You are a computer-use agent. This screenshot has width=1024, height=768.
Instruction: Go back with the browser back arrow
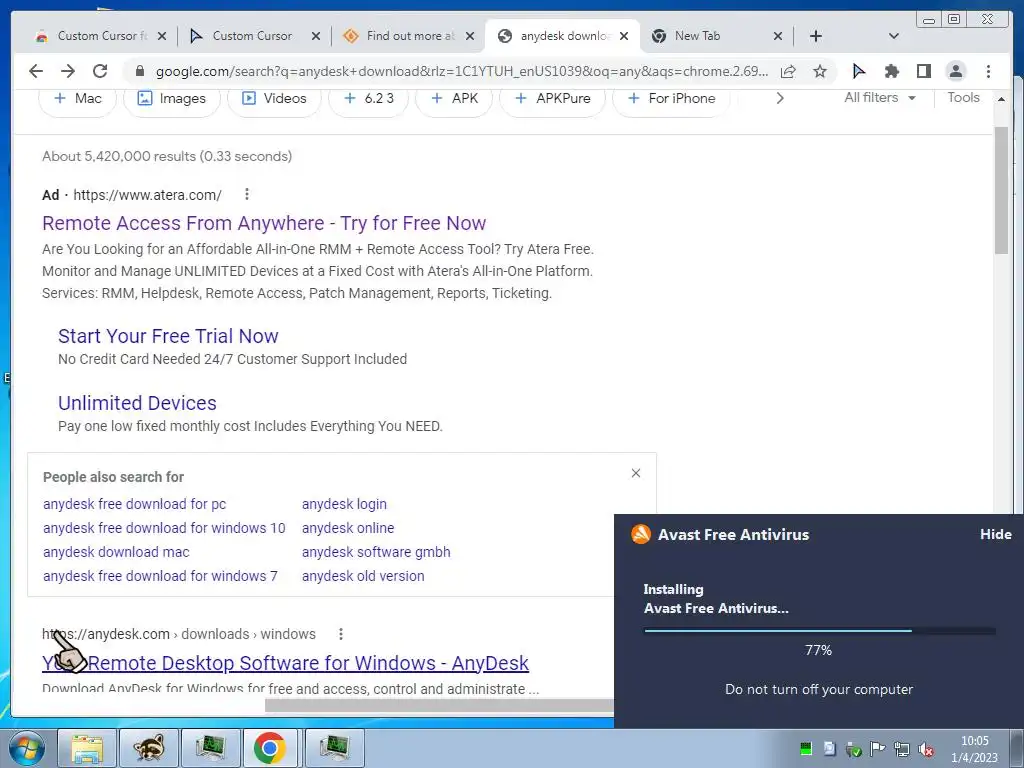point(36,71)
